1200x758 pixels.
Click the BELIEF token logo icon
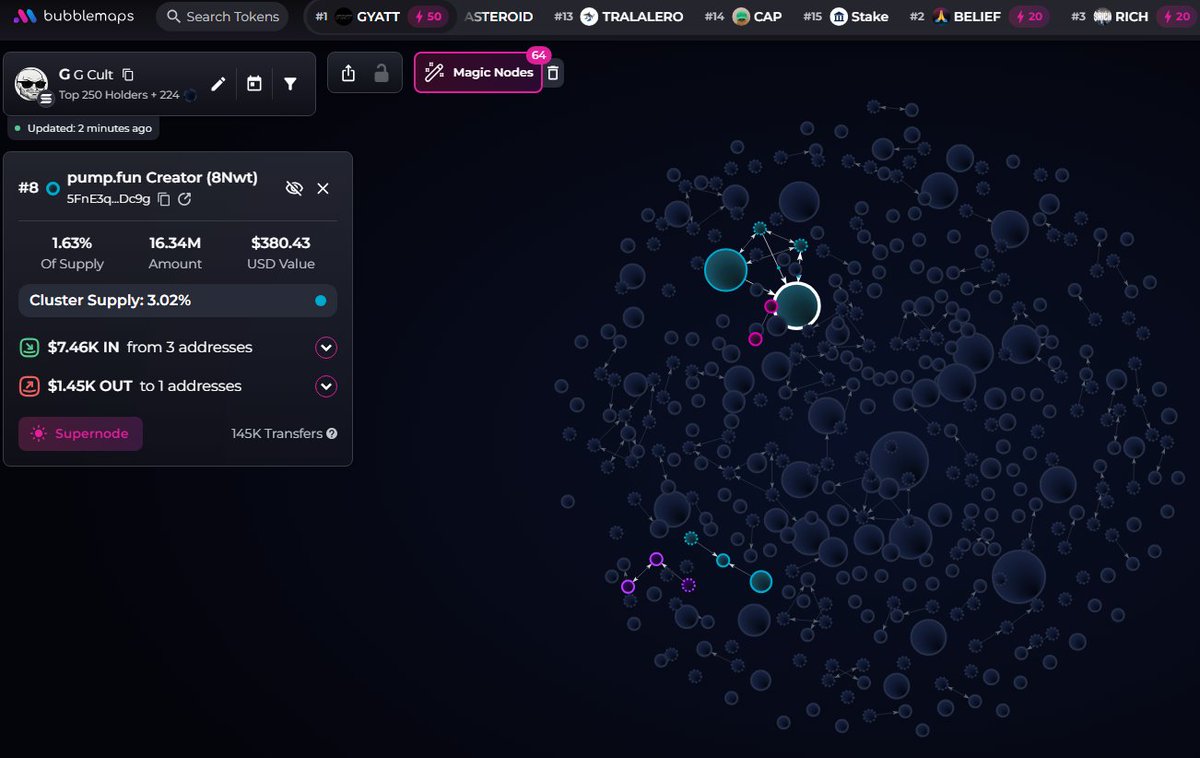(x=940, y=16)
